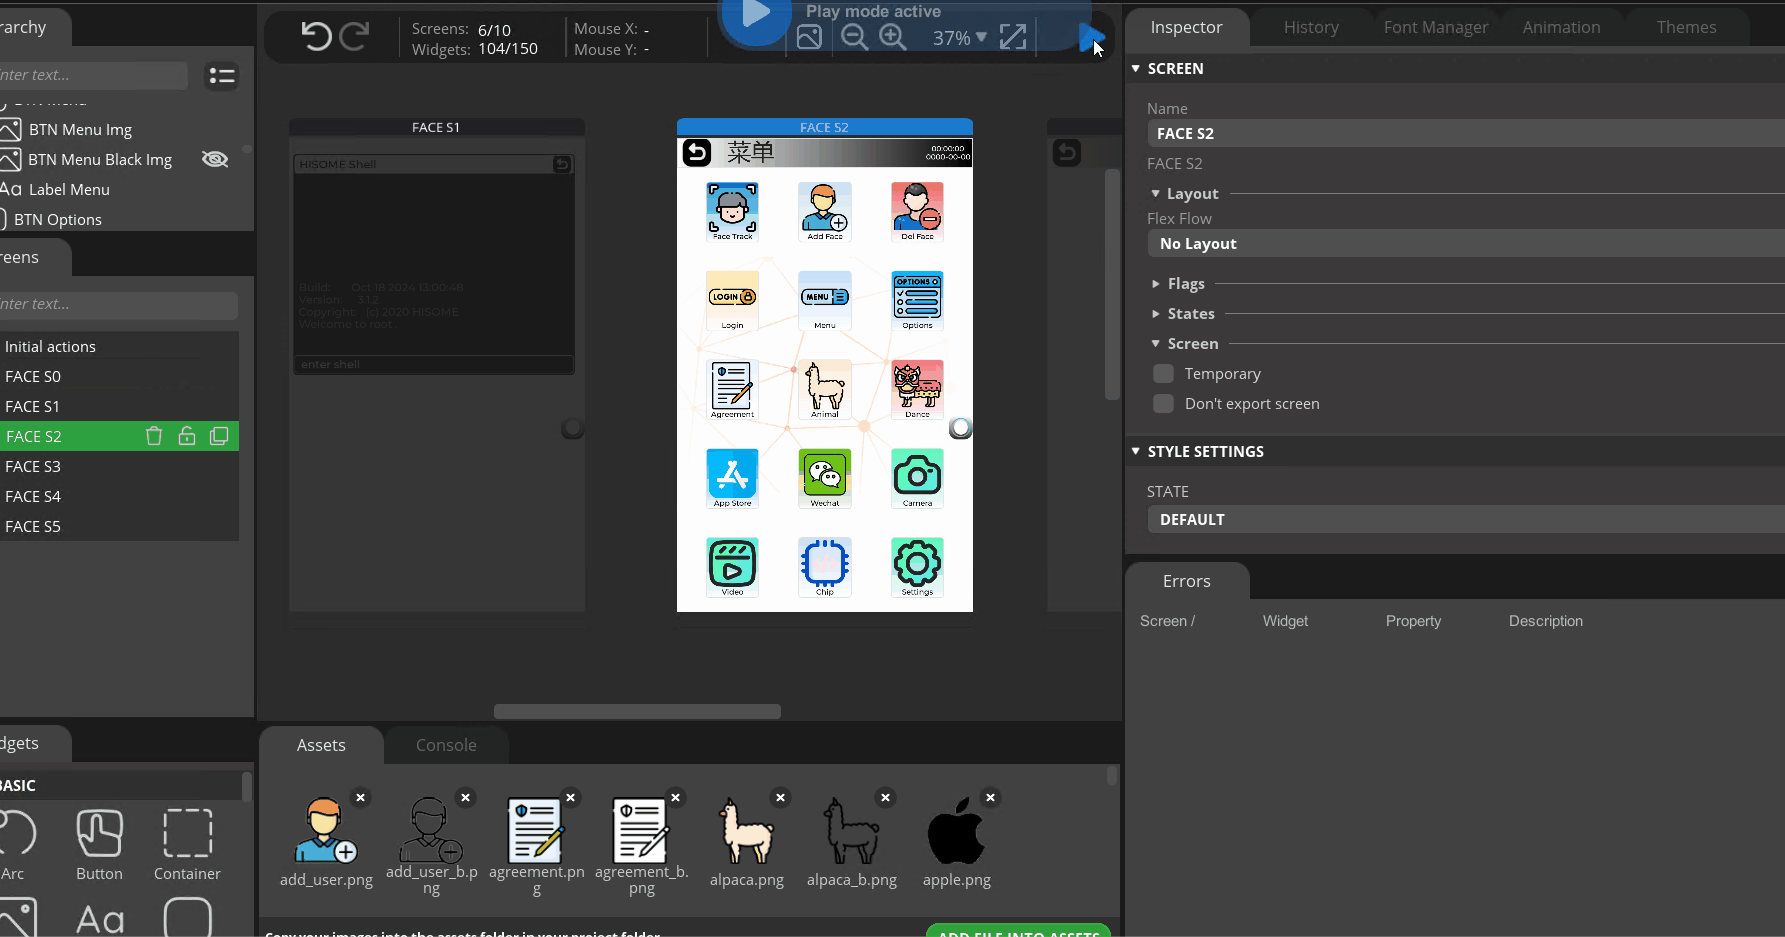Screen dimensions: 1785x937
Task: Delete the FACE S2 screen with the trash icon
Action: click(x=153, y=436)
